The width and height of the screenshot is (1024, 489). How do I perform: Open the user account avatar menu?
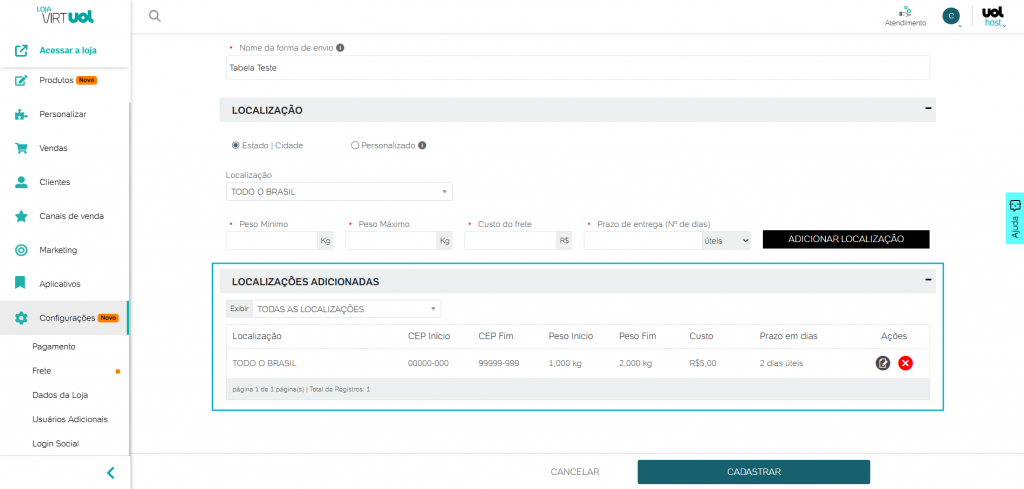(951, 15)
